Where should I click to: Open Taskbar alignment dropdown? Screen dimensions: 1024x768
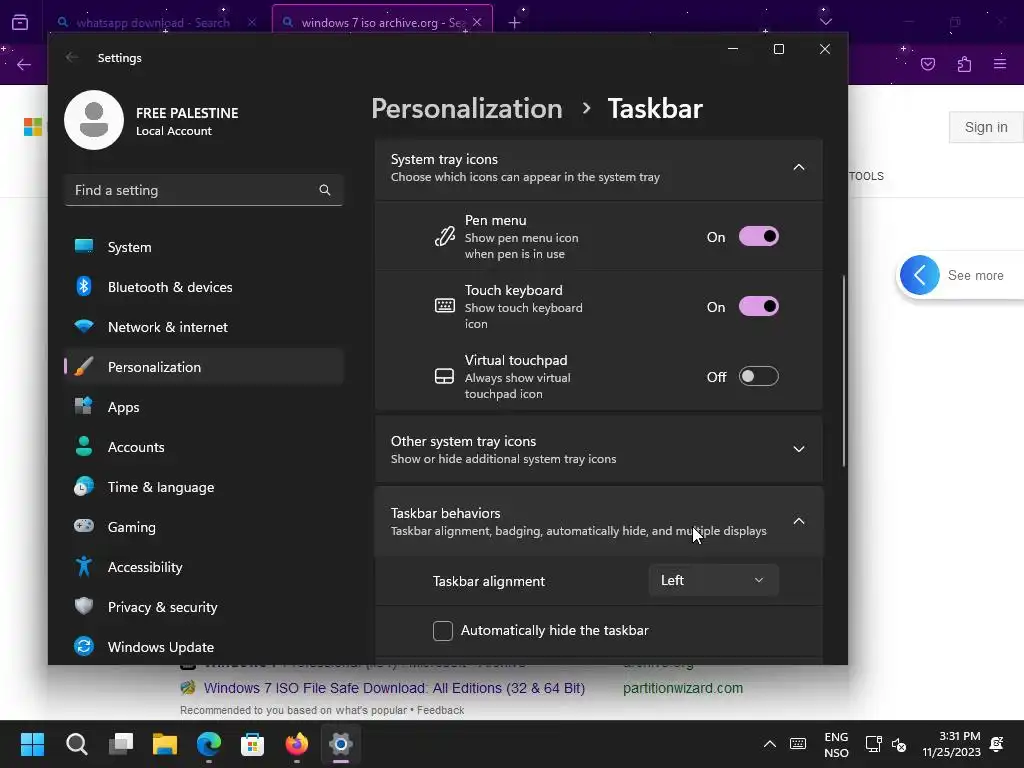pos(714,580)
